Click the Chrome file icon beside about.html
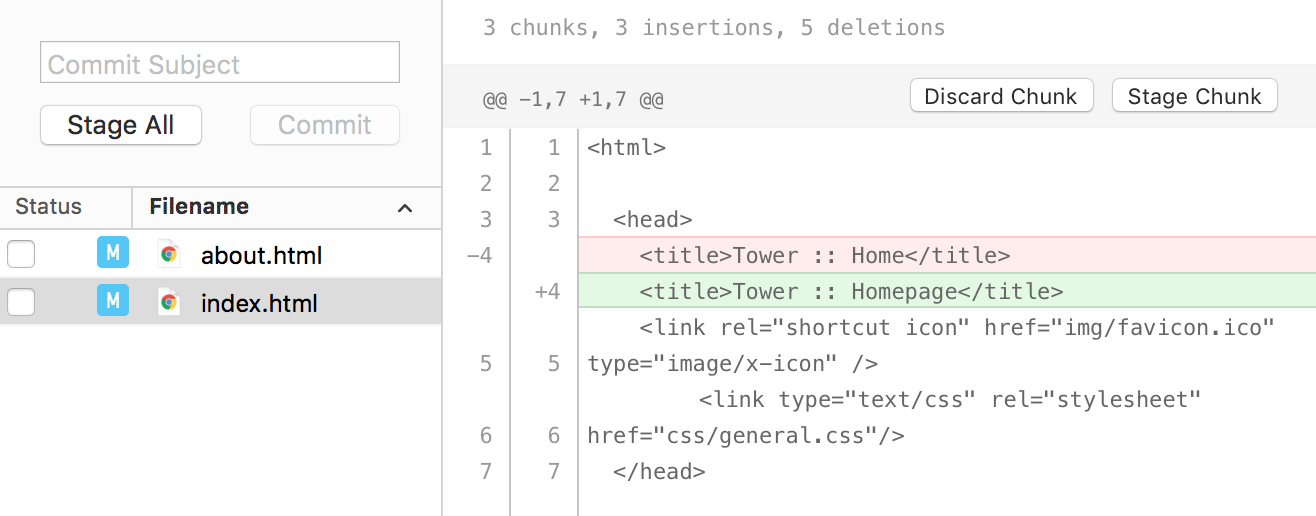Image resolution: width=1316 pixels, height=516 pixels. 169,254
